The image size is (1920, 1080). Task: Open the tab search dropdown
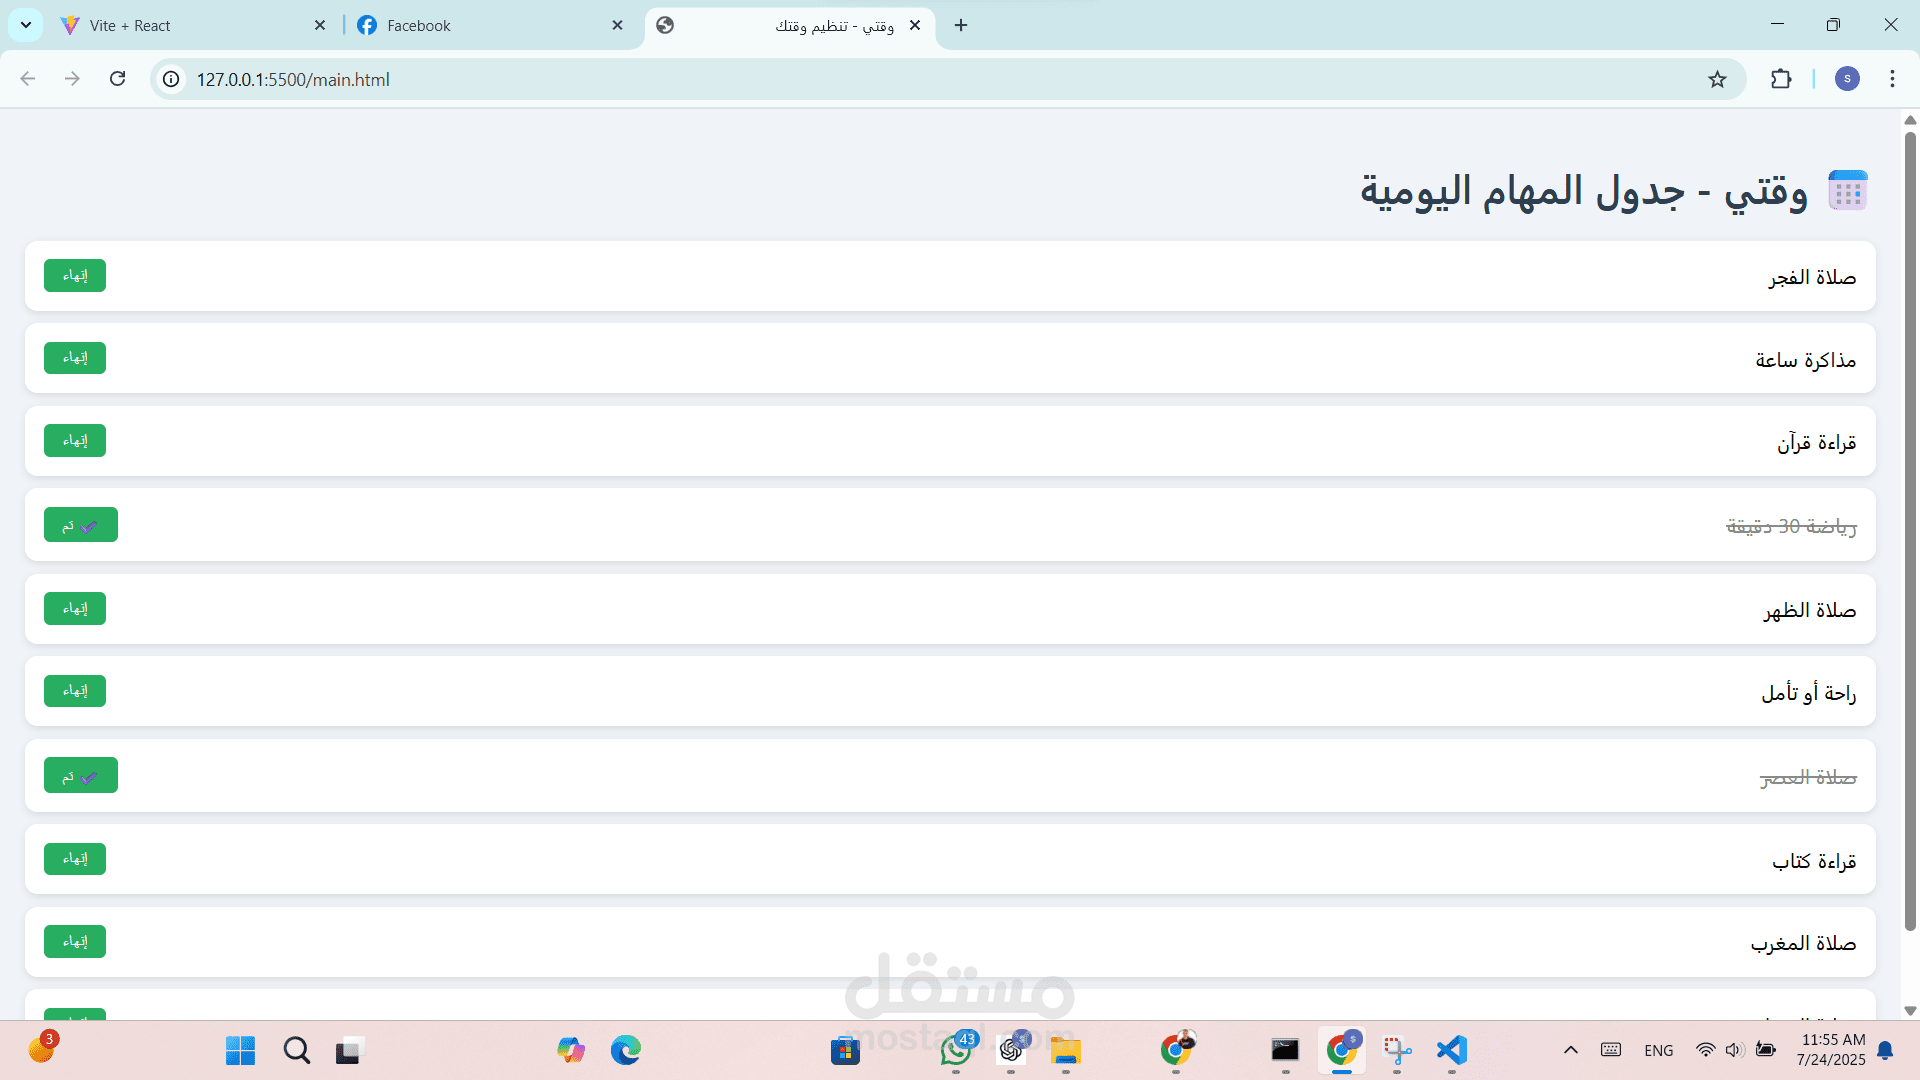26,25
